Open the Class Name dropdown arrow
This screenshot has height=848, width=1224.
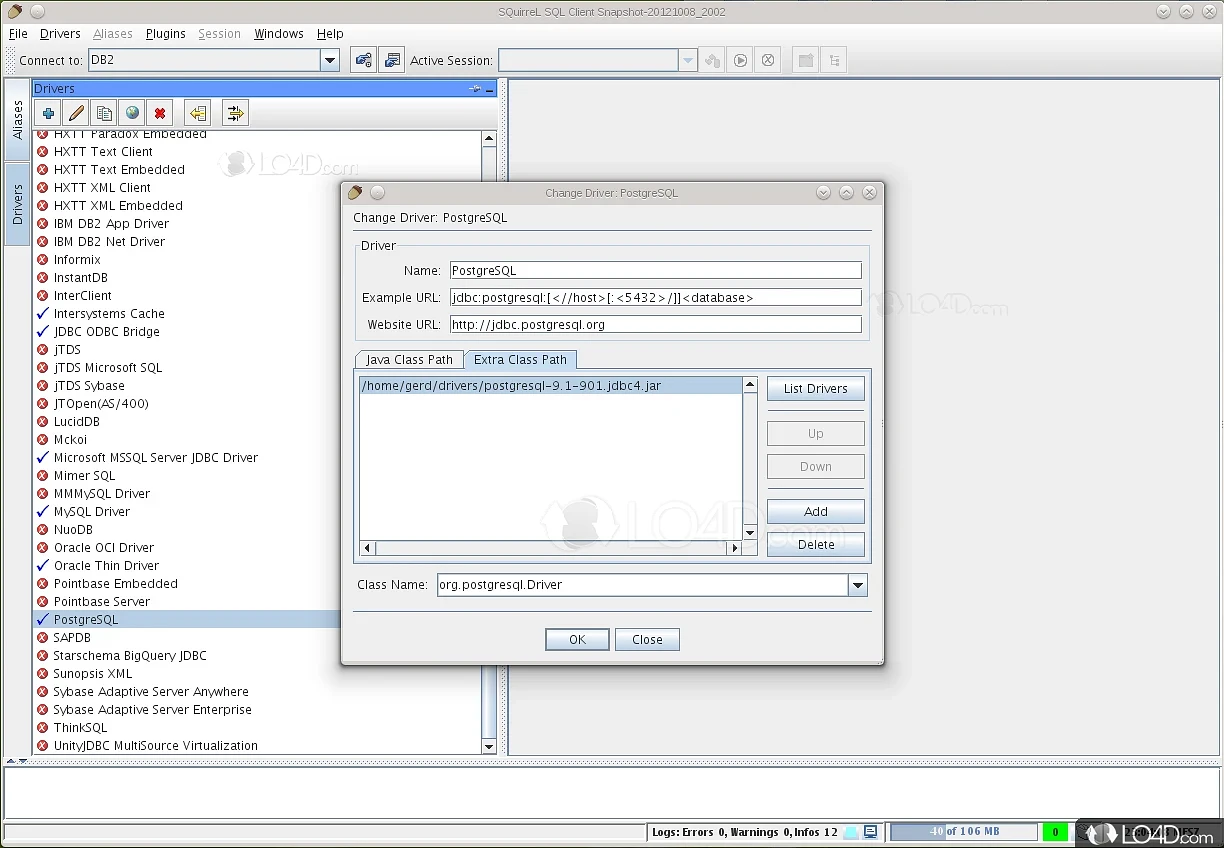click(x=857, y=585)
